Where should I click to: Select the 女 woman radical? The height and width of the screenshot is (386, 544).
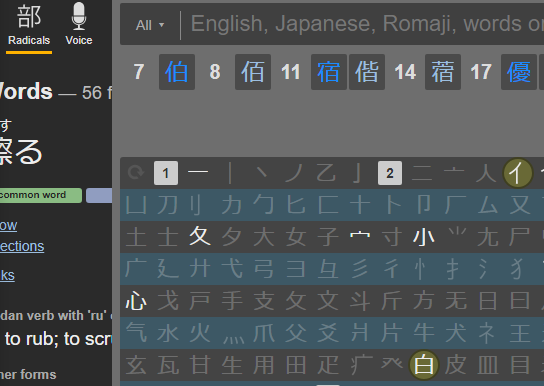pos(296,237)
